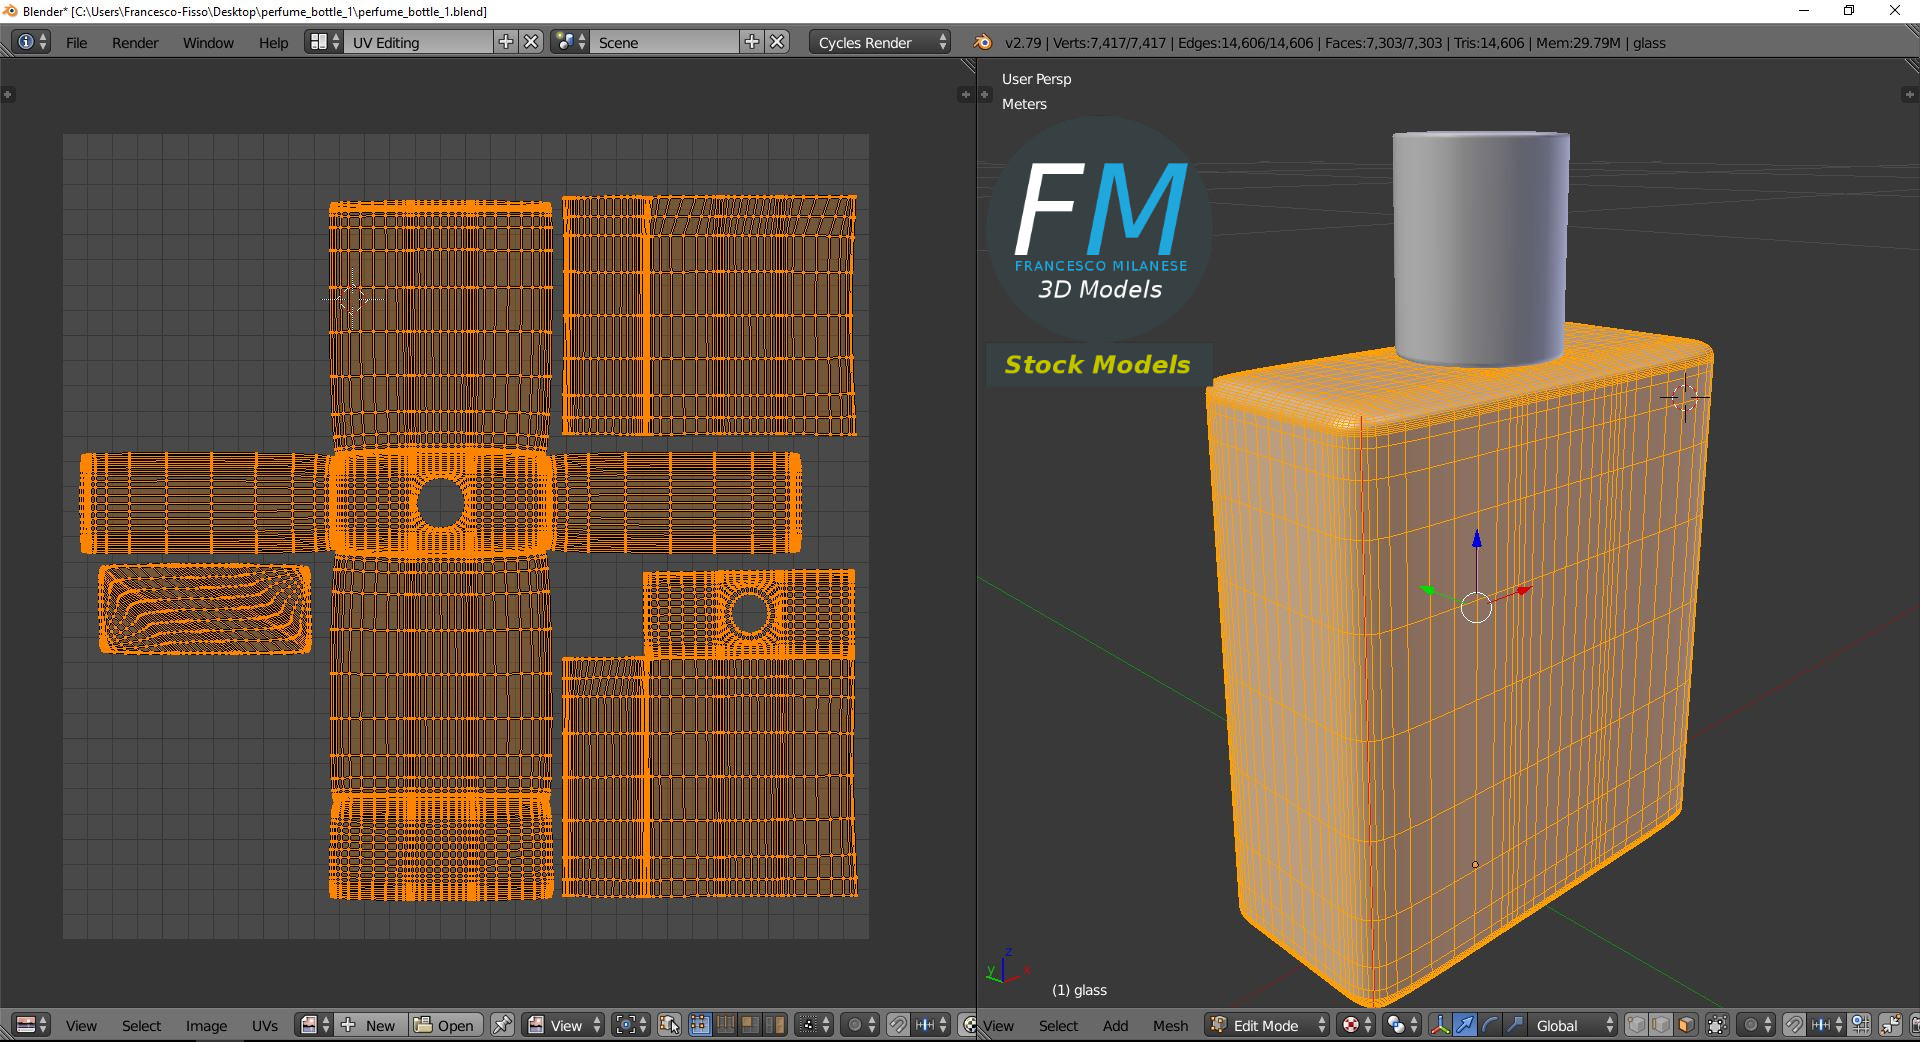Select the rotate manipulator arc icon
The height and width of the screenshot is (1042, 1920).
pyautogui.click(x=1490, y=1025)
